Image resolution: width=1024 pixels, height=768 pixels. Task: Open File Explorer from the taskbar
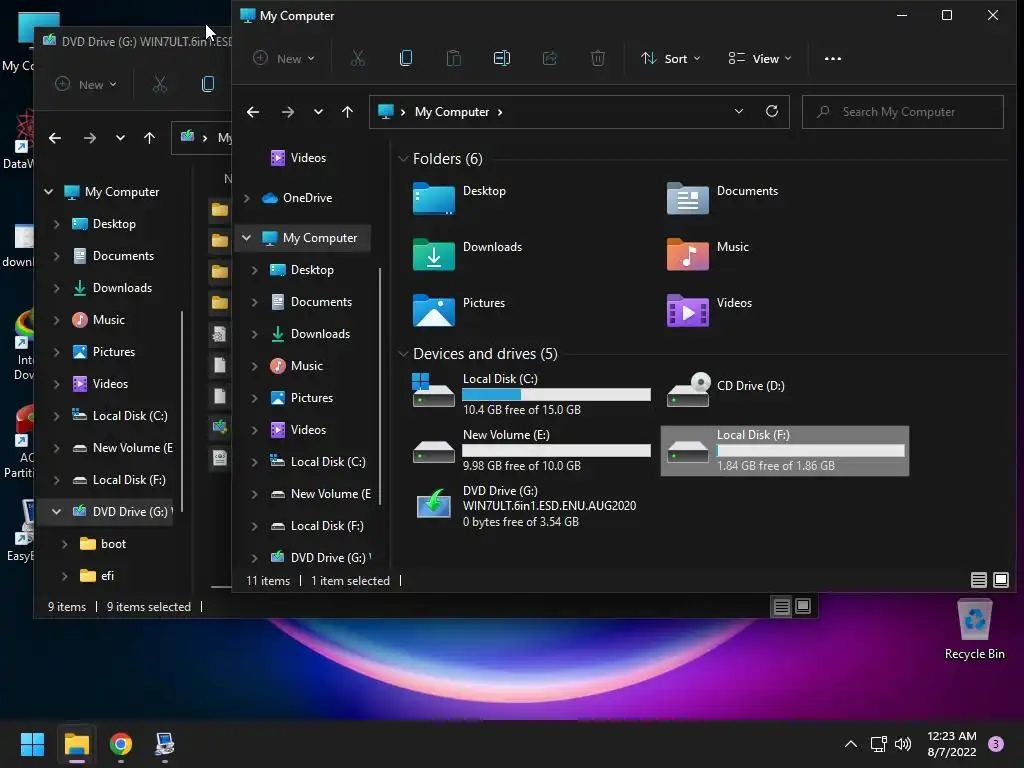click(76, 744)
